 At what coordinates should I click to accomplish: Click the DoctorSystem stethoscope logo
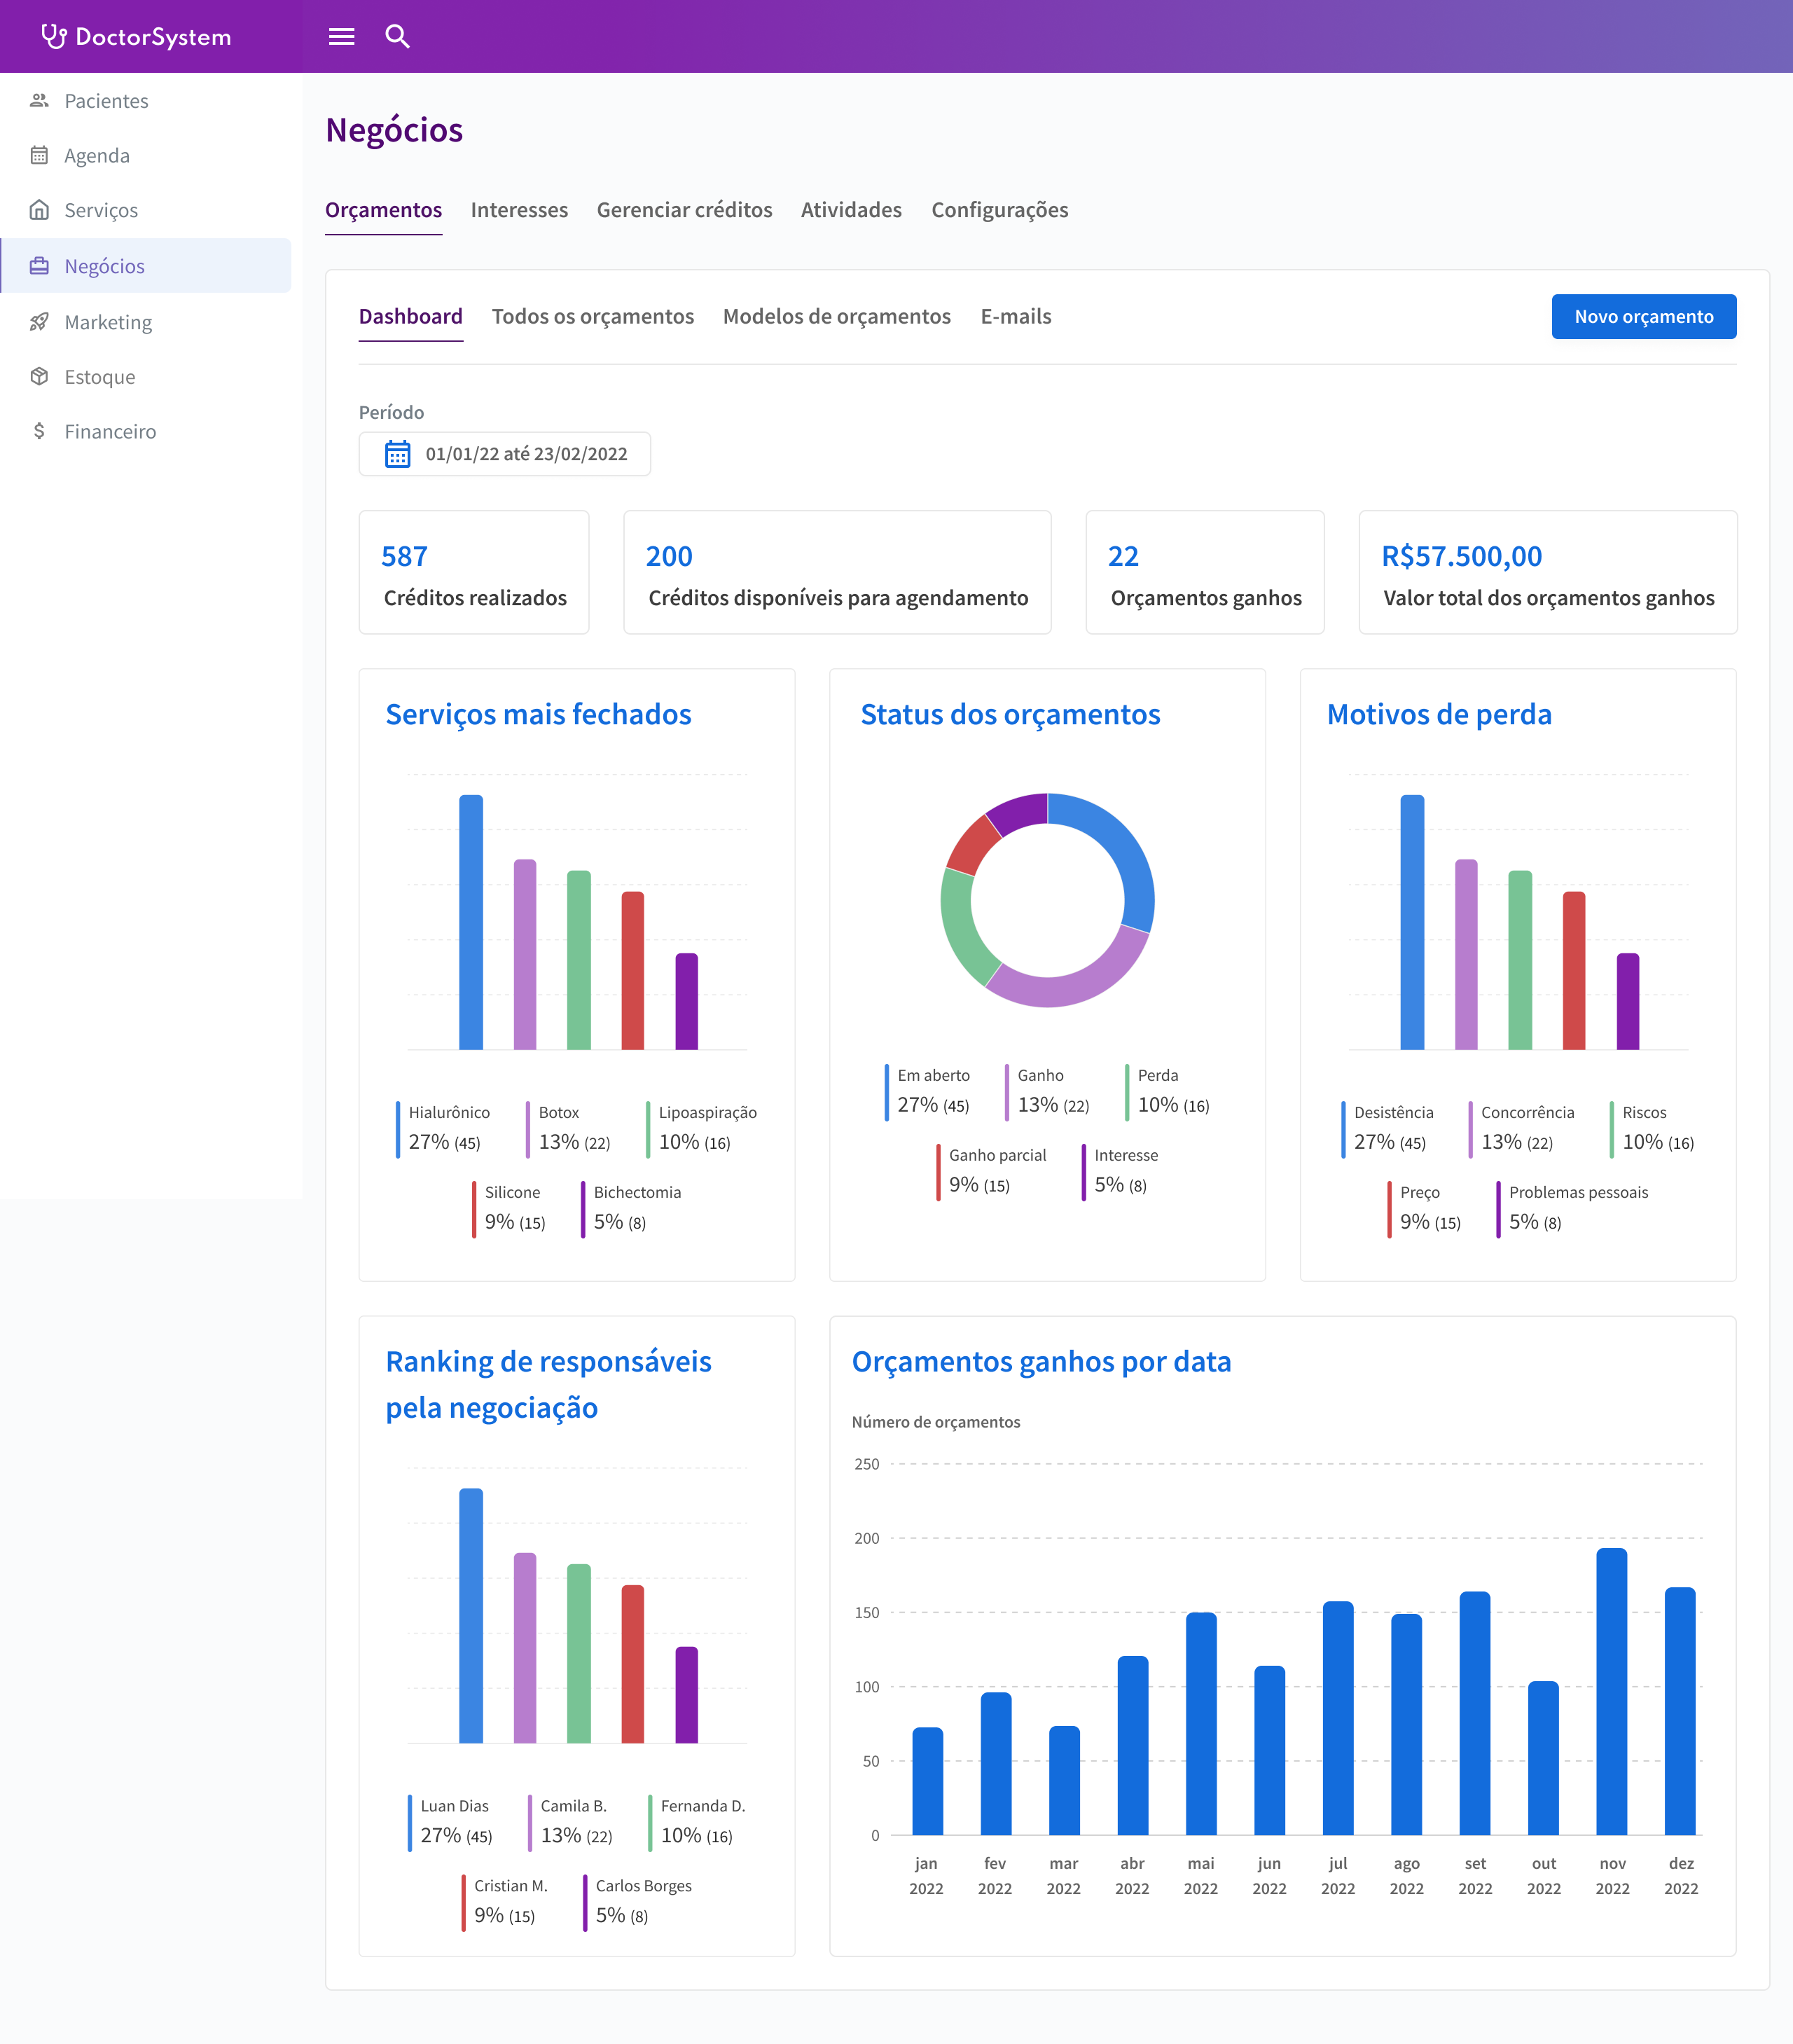pyautogui.click(x=54, y=37)
